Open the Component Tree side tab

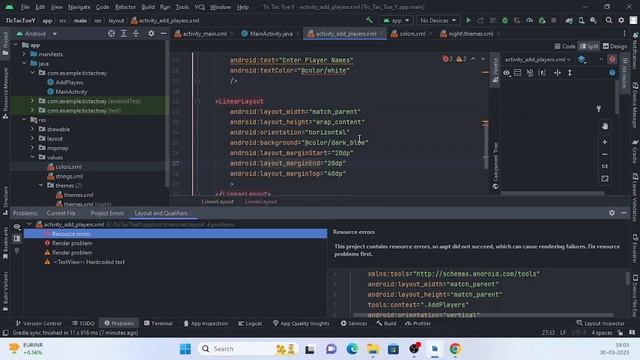pos(495,166)
